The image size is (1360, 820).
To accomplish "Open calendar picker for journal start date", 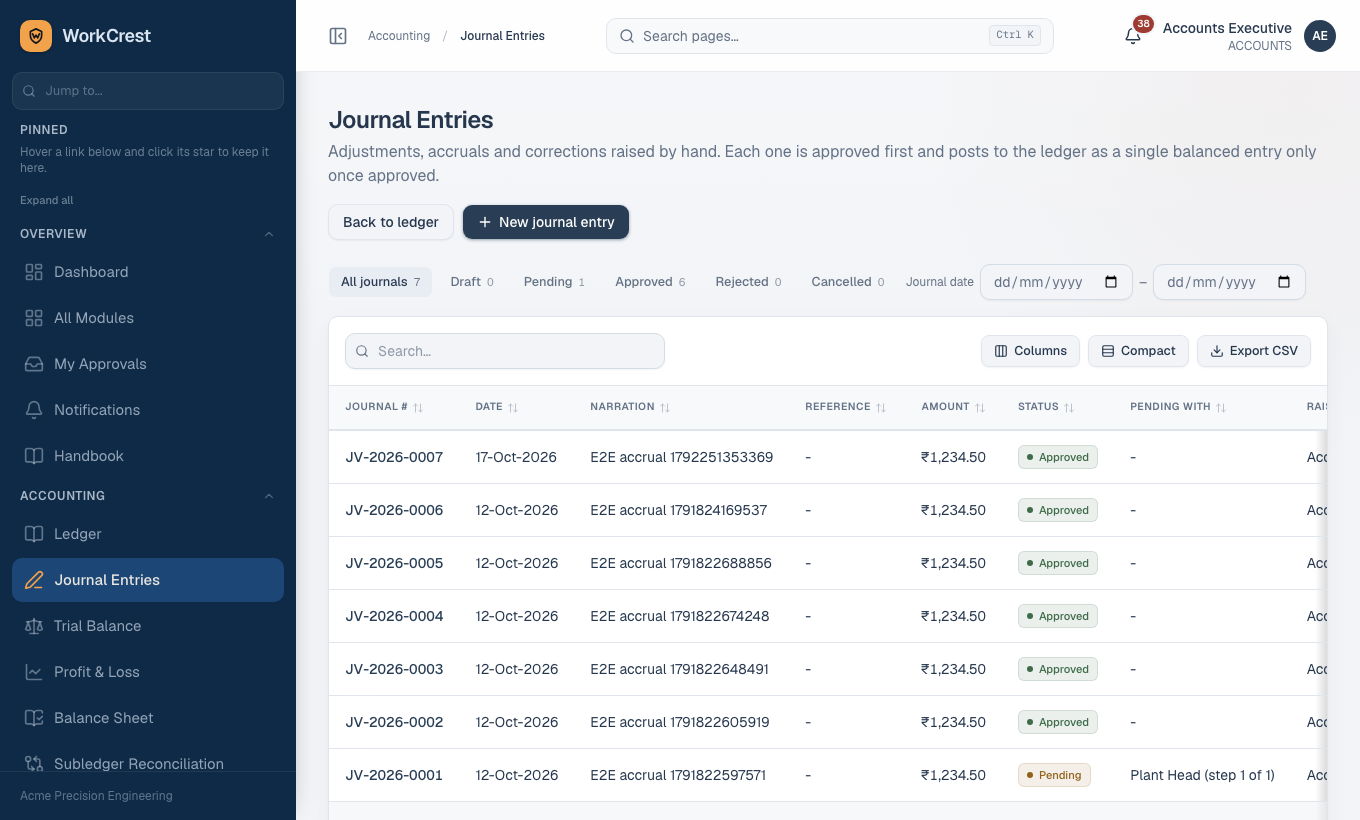I will click(1111, 282).
